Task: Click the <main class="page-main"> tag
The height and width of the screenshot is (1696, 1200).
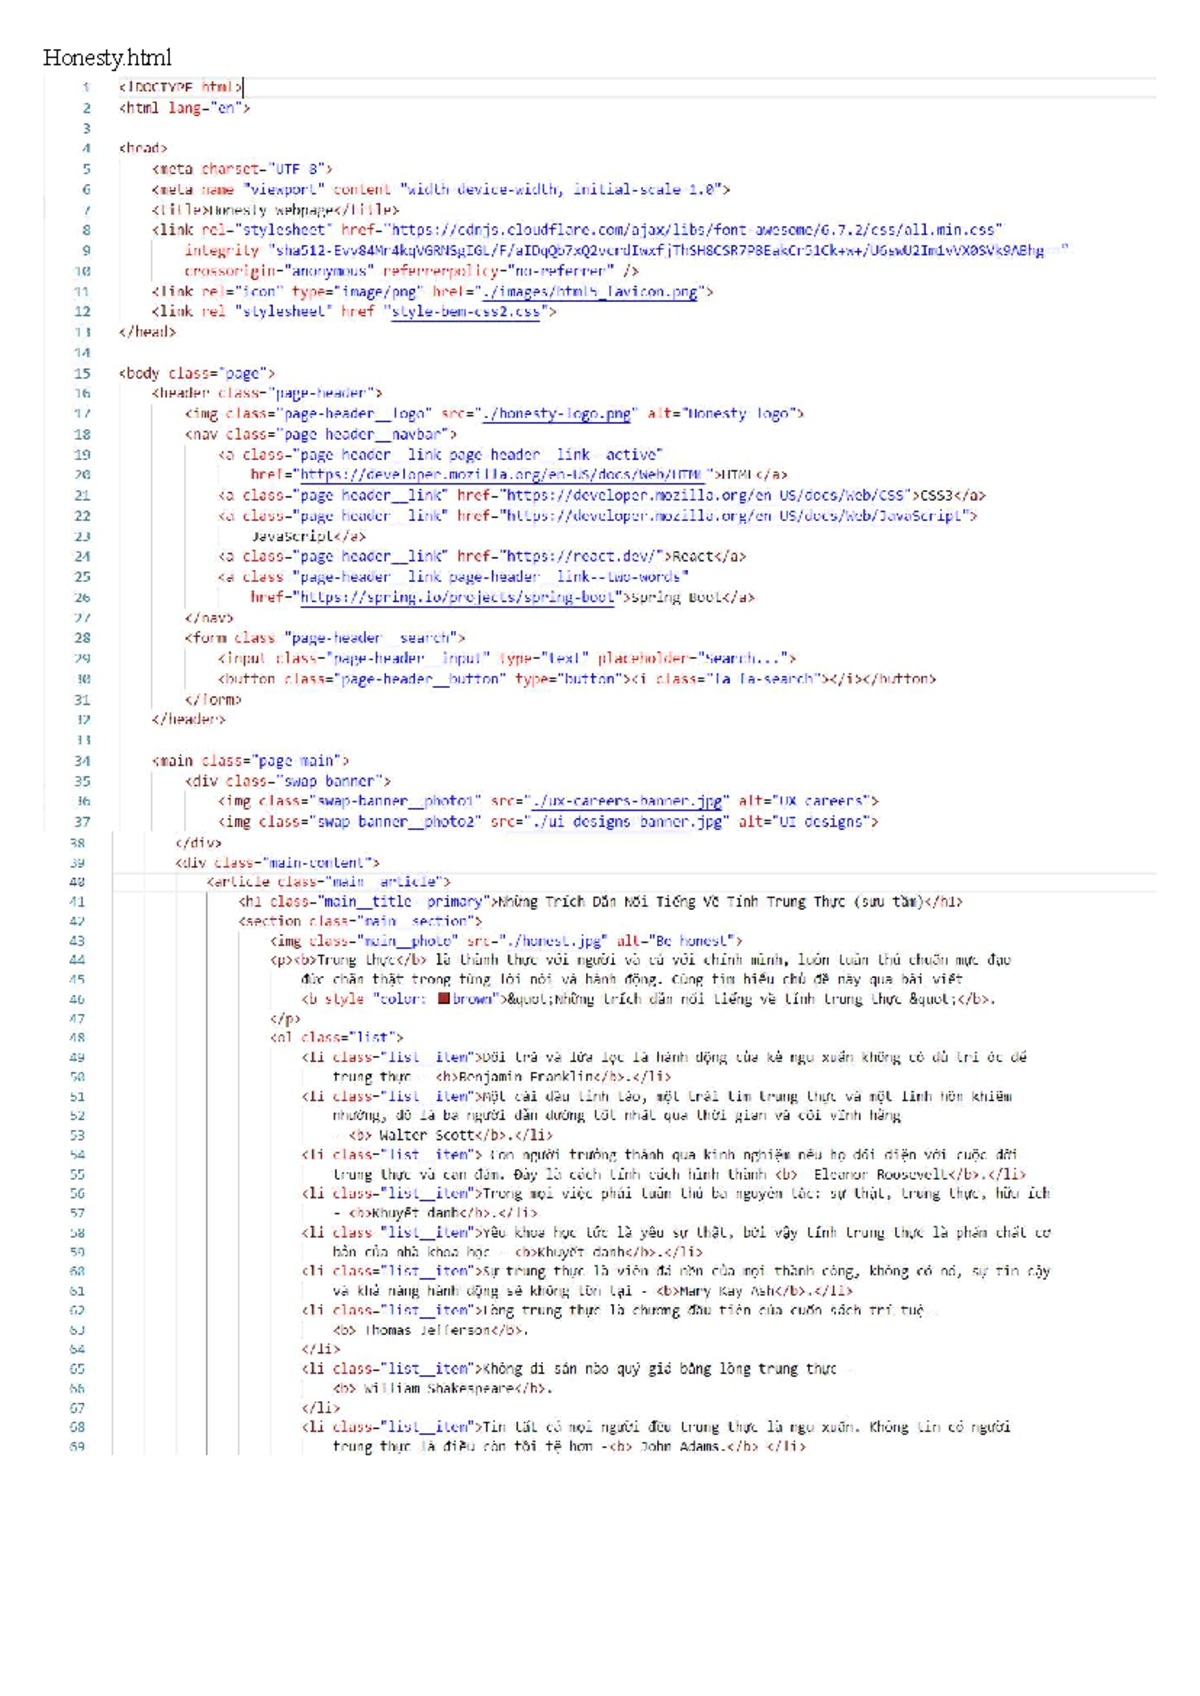Action: pos(250,761)
